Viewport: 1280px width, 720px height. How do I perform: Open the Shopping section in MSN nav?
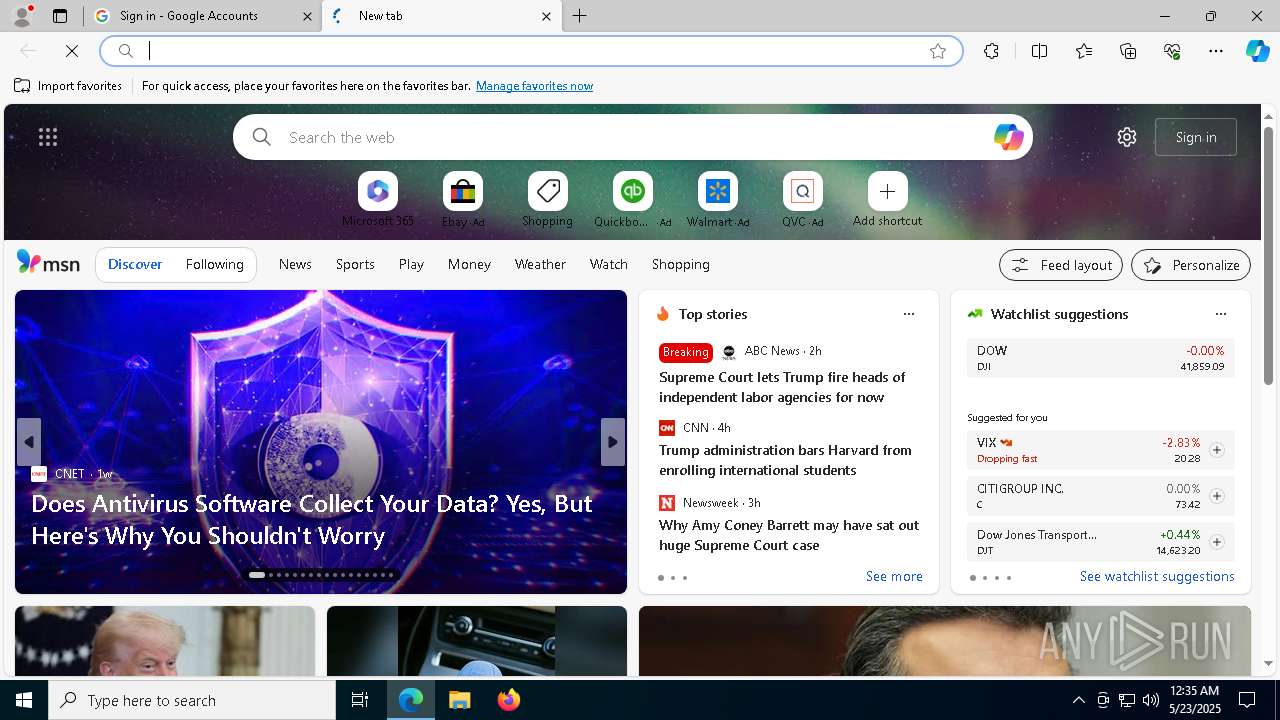pyautogui.click(x=681, y=264)
